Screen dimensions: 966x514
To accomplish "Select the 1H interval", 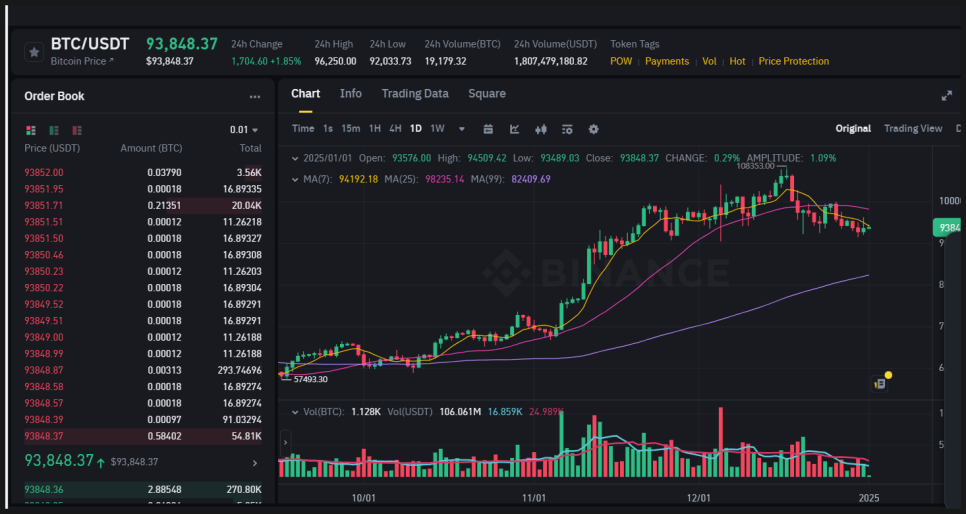I will point(375,128).
